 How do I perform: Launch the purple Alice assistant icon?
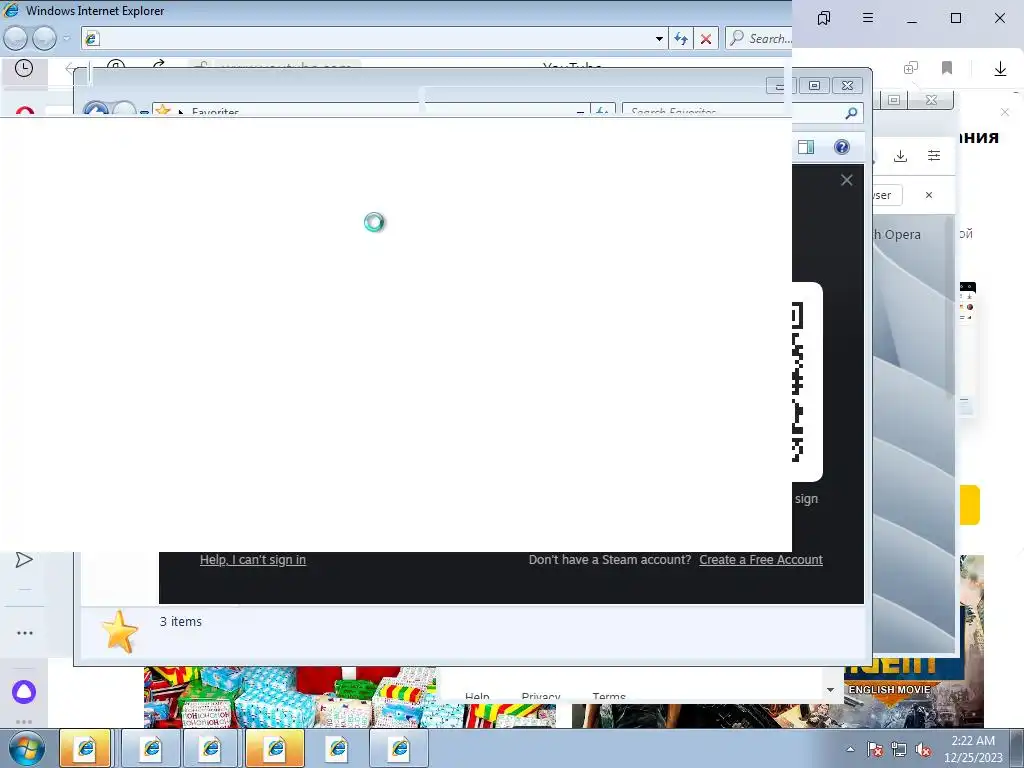pyautogui.click(x=24, y=692)
